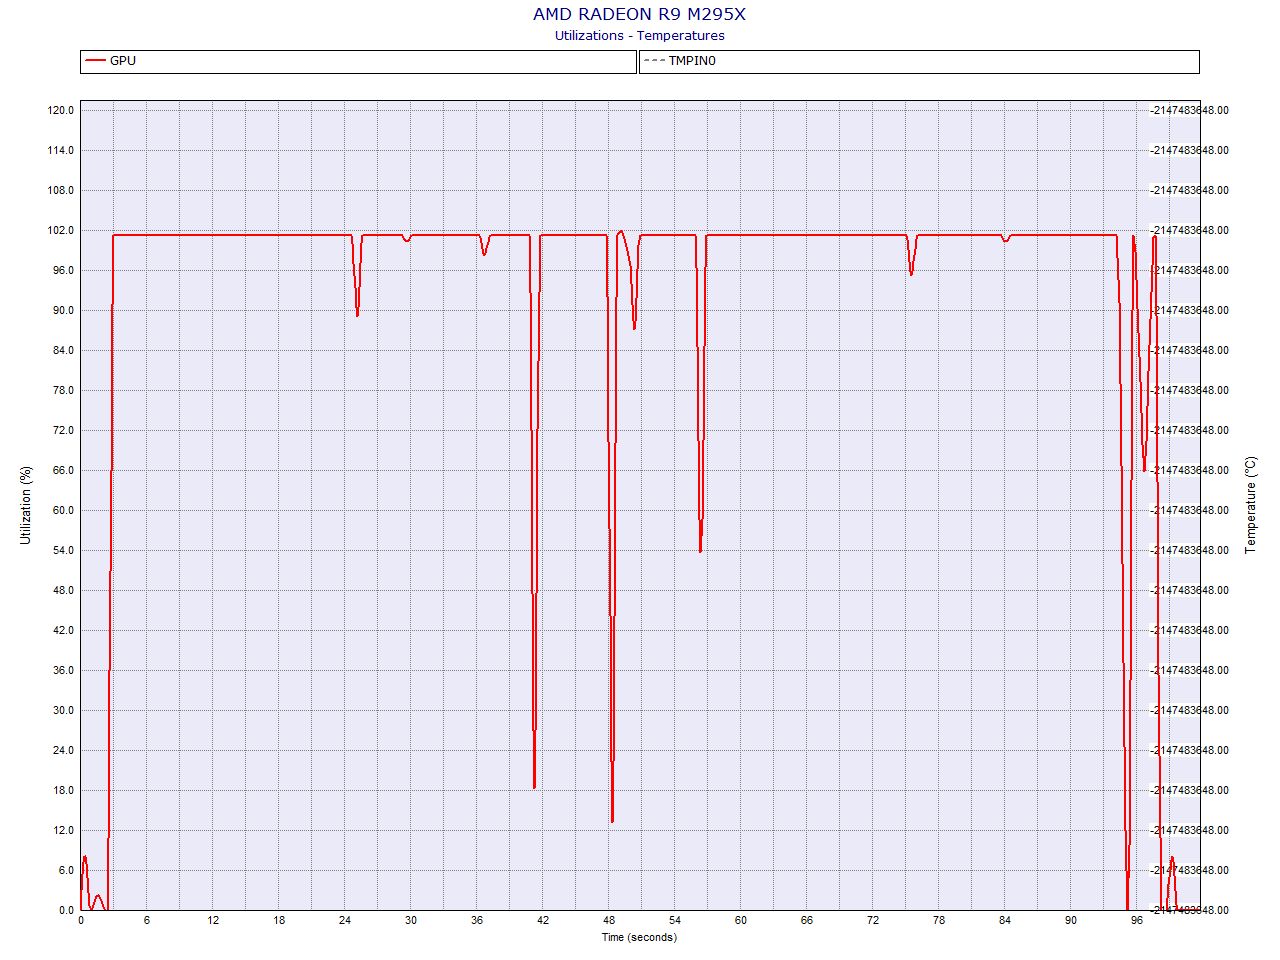Click the 120.0 utilization axis label
Viewport: 1280px width, 960px height.
[61, 110]
